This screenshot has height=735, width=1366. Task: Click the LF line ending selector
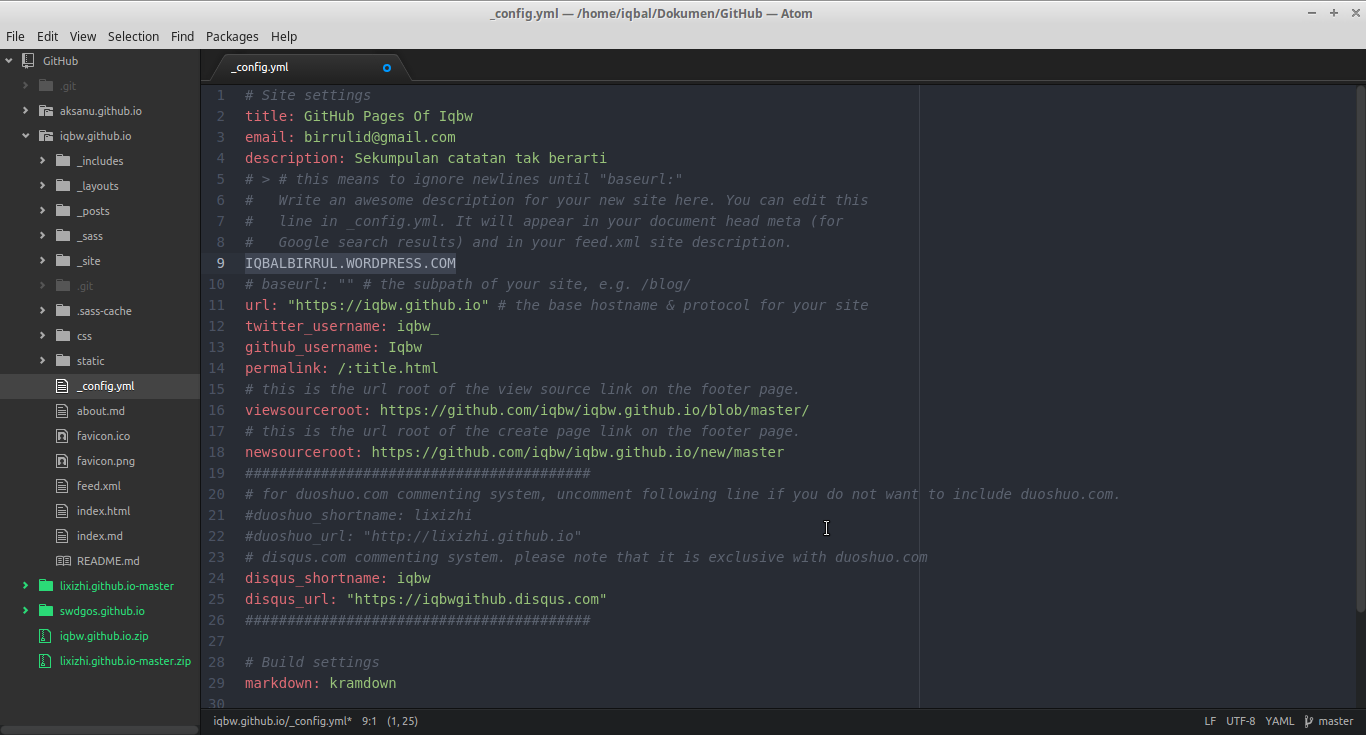click(x=1210, y=721)
